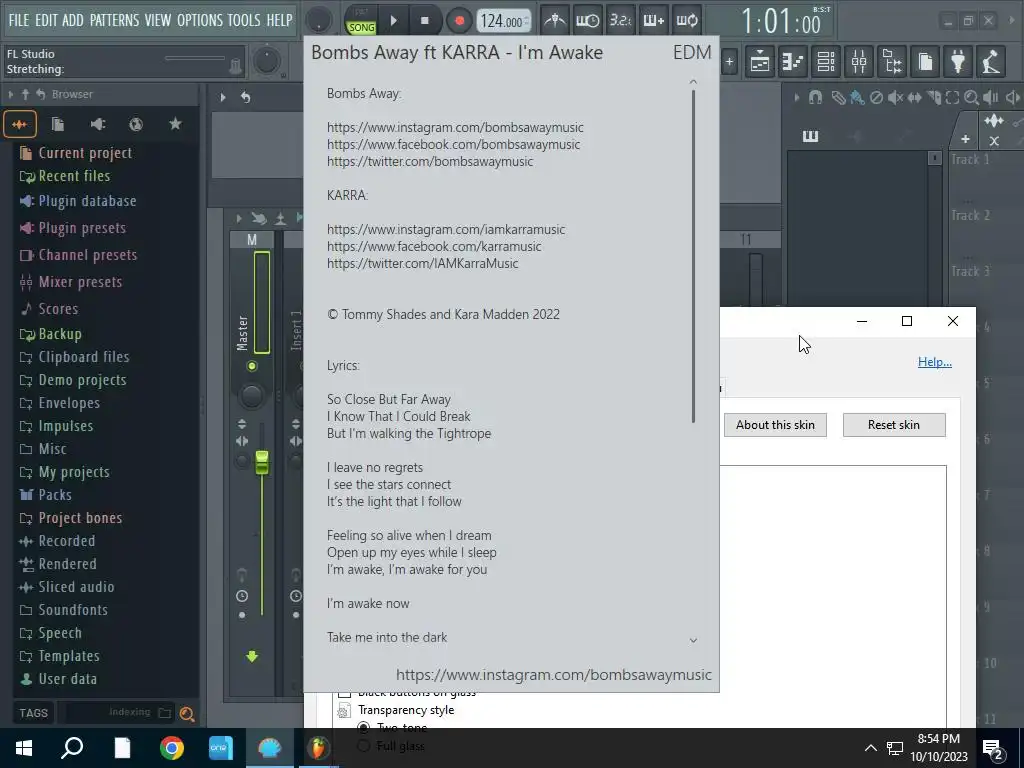The width and height of the screenshot is (1024, 768).
Task: Select the playlist zoom magnifier tool
Action: click(971, 98)
